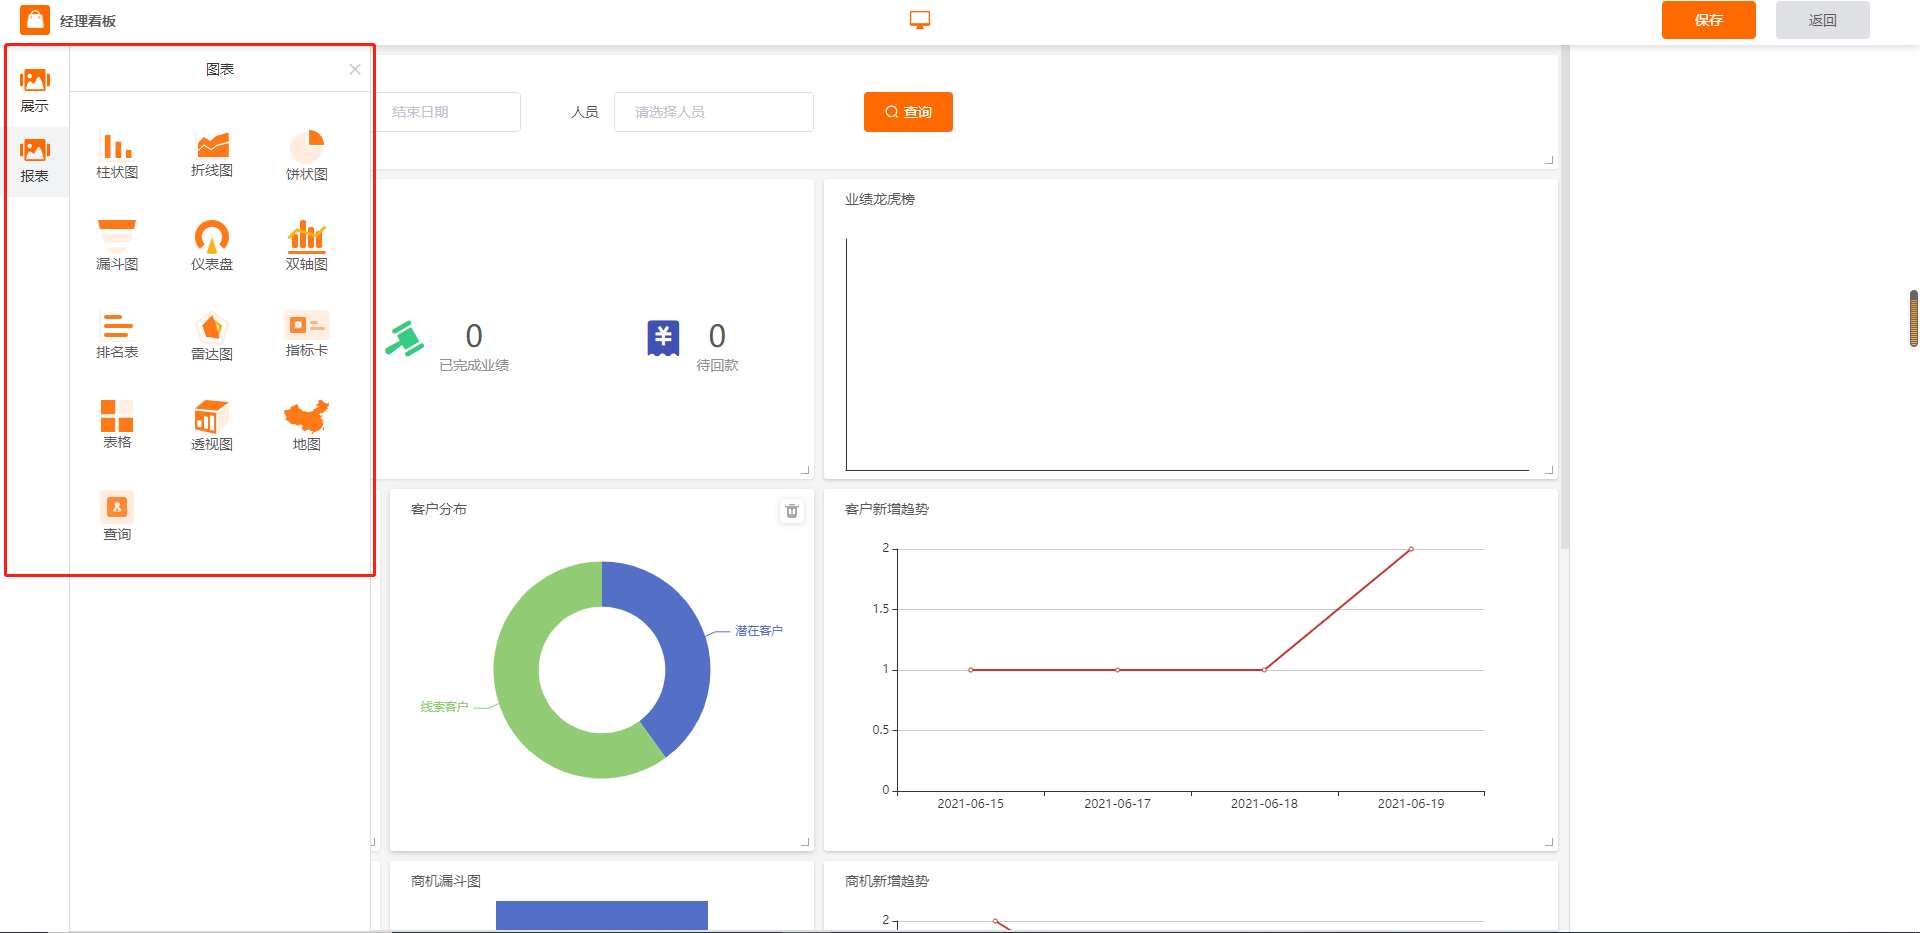This screenshot has width=1920, height=933.
Task: Click the 图表 panel header title
Action: (x=220, y=69)
